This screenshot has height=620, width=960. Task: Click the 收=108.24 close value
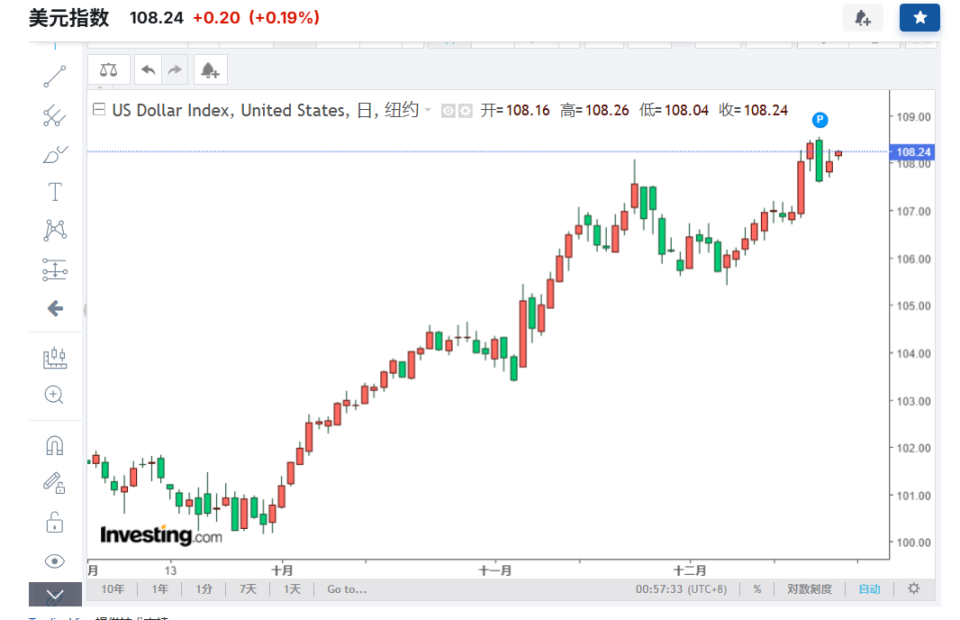click(753, 110)
